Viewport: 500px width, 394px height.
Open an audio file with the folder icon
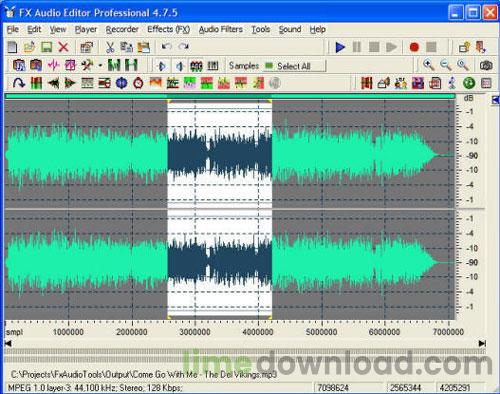click(x=30, y=47)
